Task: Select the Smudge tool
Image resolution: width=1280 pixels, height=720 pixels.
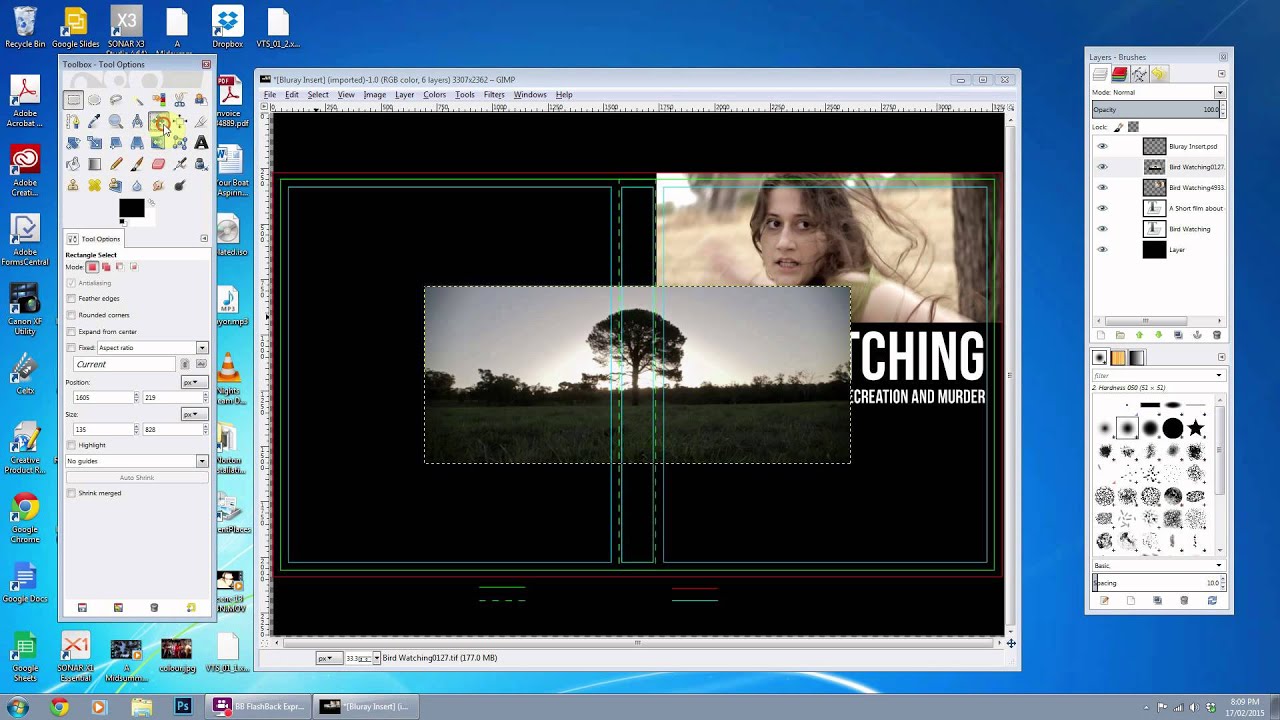Action: point(158,185)
